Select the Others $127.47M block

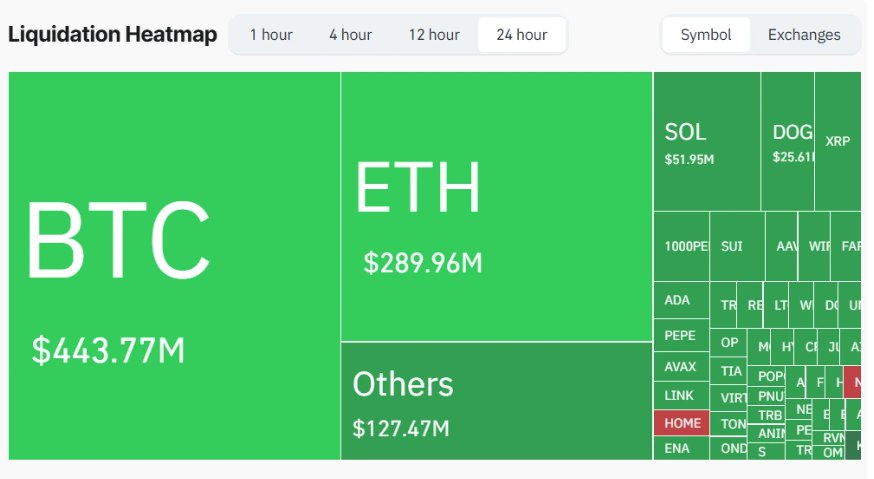point(497,401)
